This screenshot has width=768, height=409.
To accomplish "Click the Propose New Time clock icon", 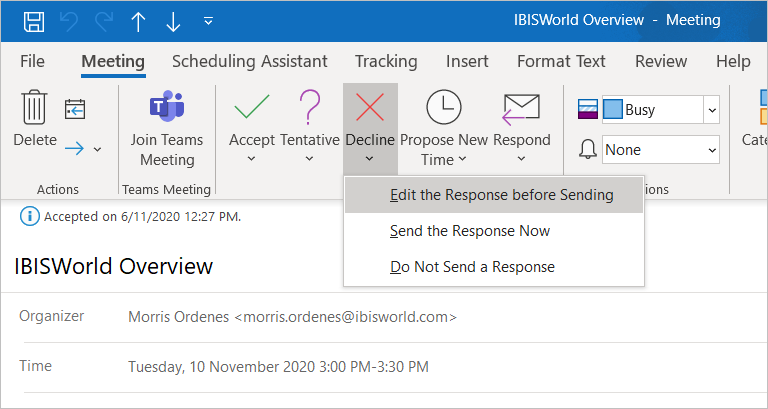I will (443, 108).
